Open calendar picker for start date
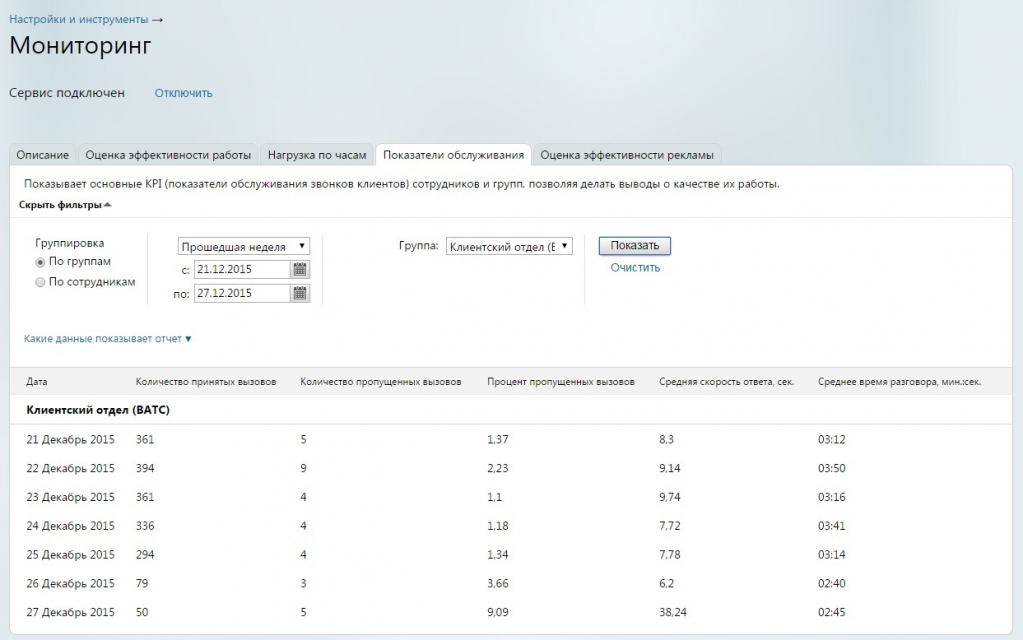The width and height of the screenshot is (1023, 640). 300,269
